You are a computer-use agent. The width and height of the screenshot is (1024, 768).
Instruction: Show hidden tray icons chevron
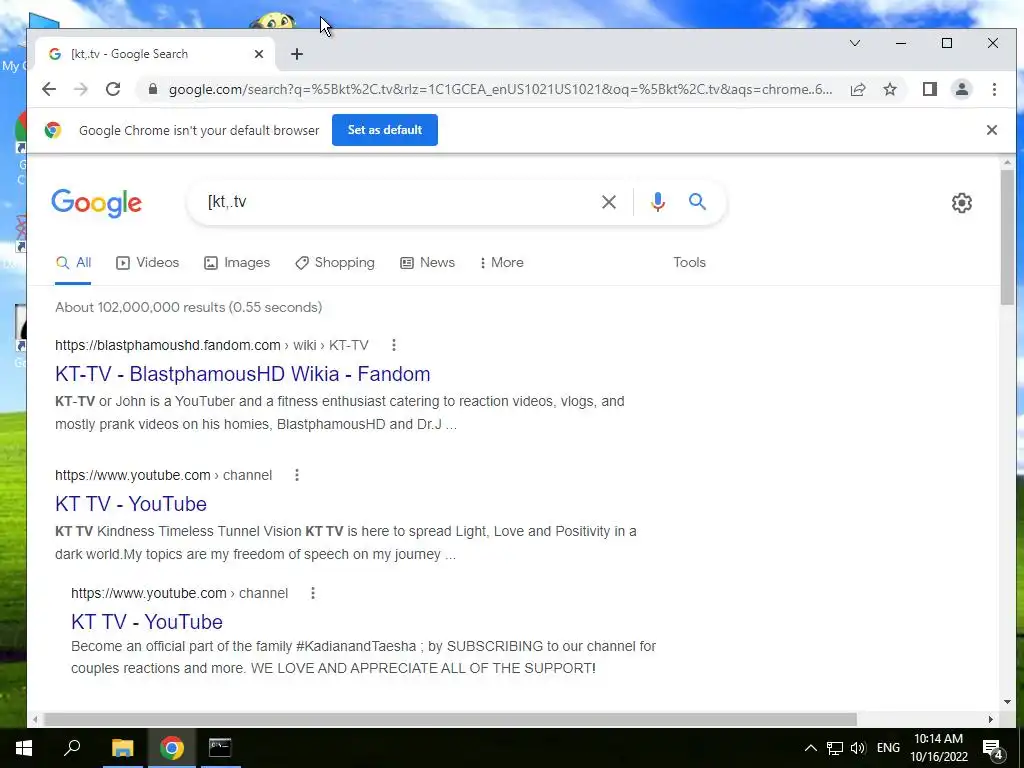[x=810, y=748]
